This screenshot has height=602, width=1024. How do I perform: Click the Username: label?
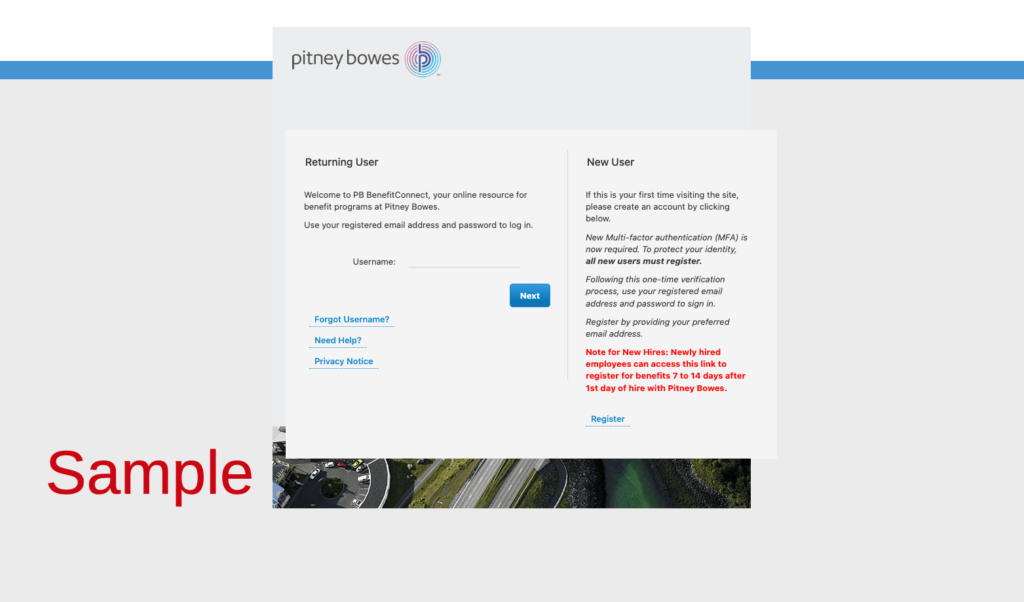(374, 262)
